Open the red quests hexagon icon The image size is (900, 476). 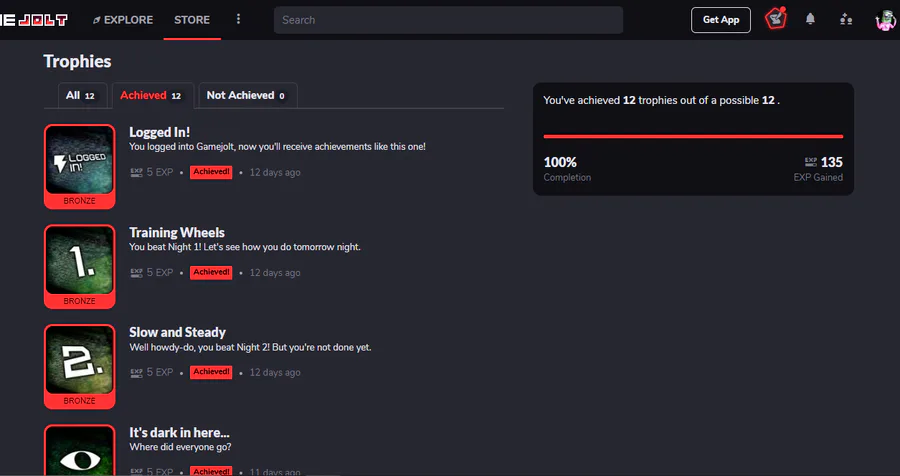click(x=775, y=19)
